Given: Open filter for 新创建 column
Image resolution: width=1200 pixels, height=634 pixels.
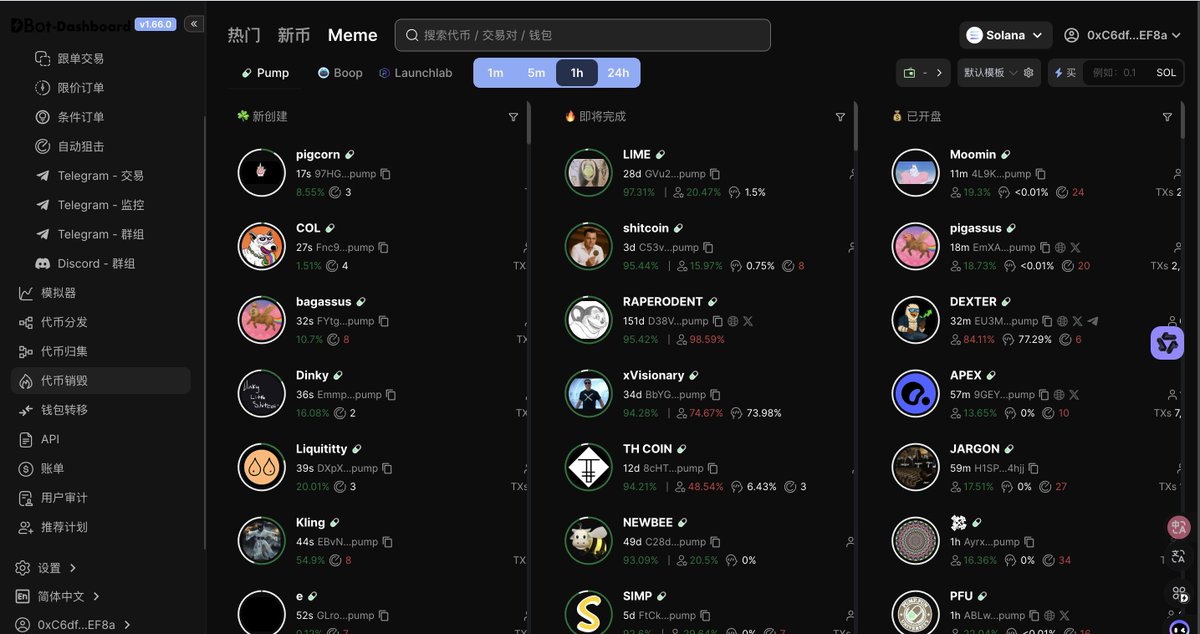Looking at the screenshot, I should click(514, 117).
